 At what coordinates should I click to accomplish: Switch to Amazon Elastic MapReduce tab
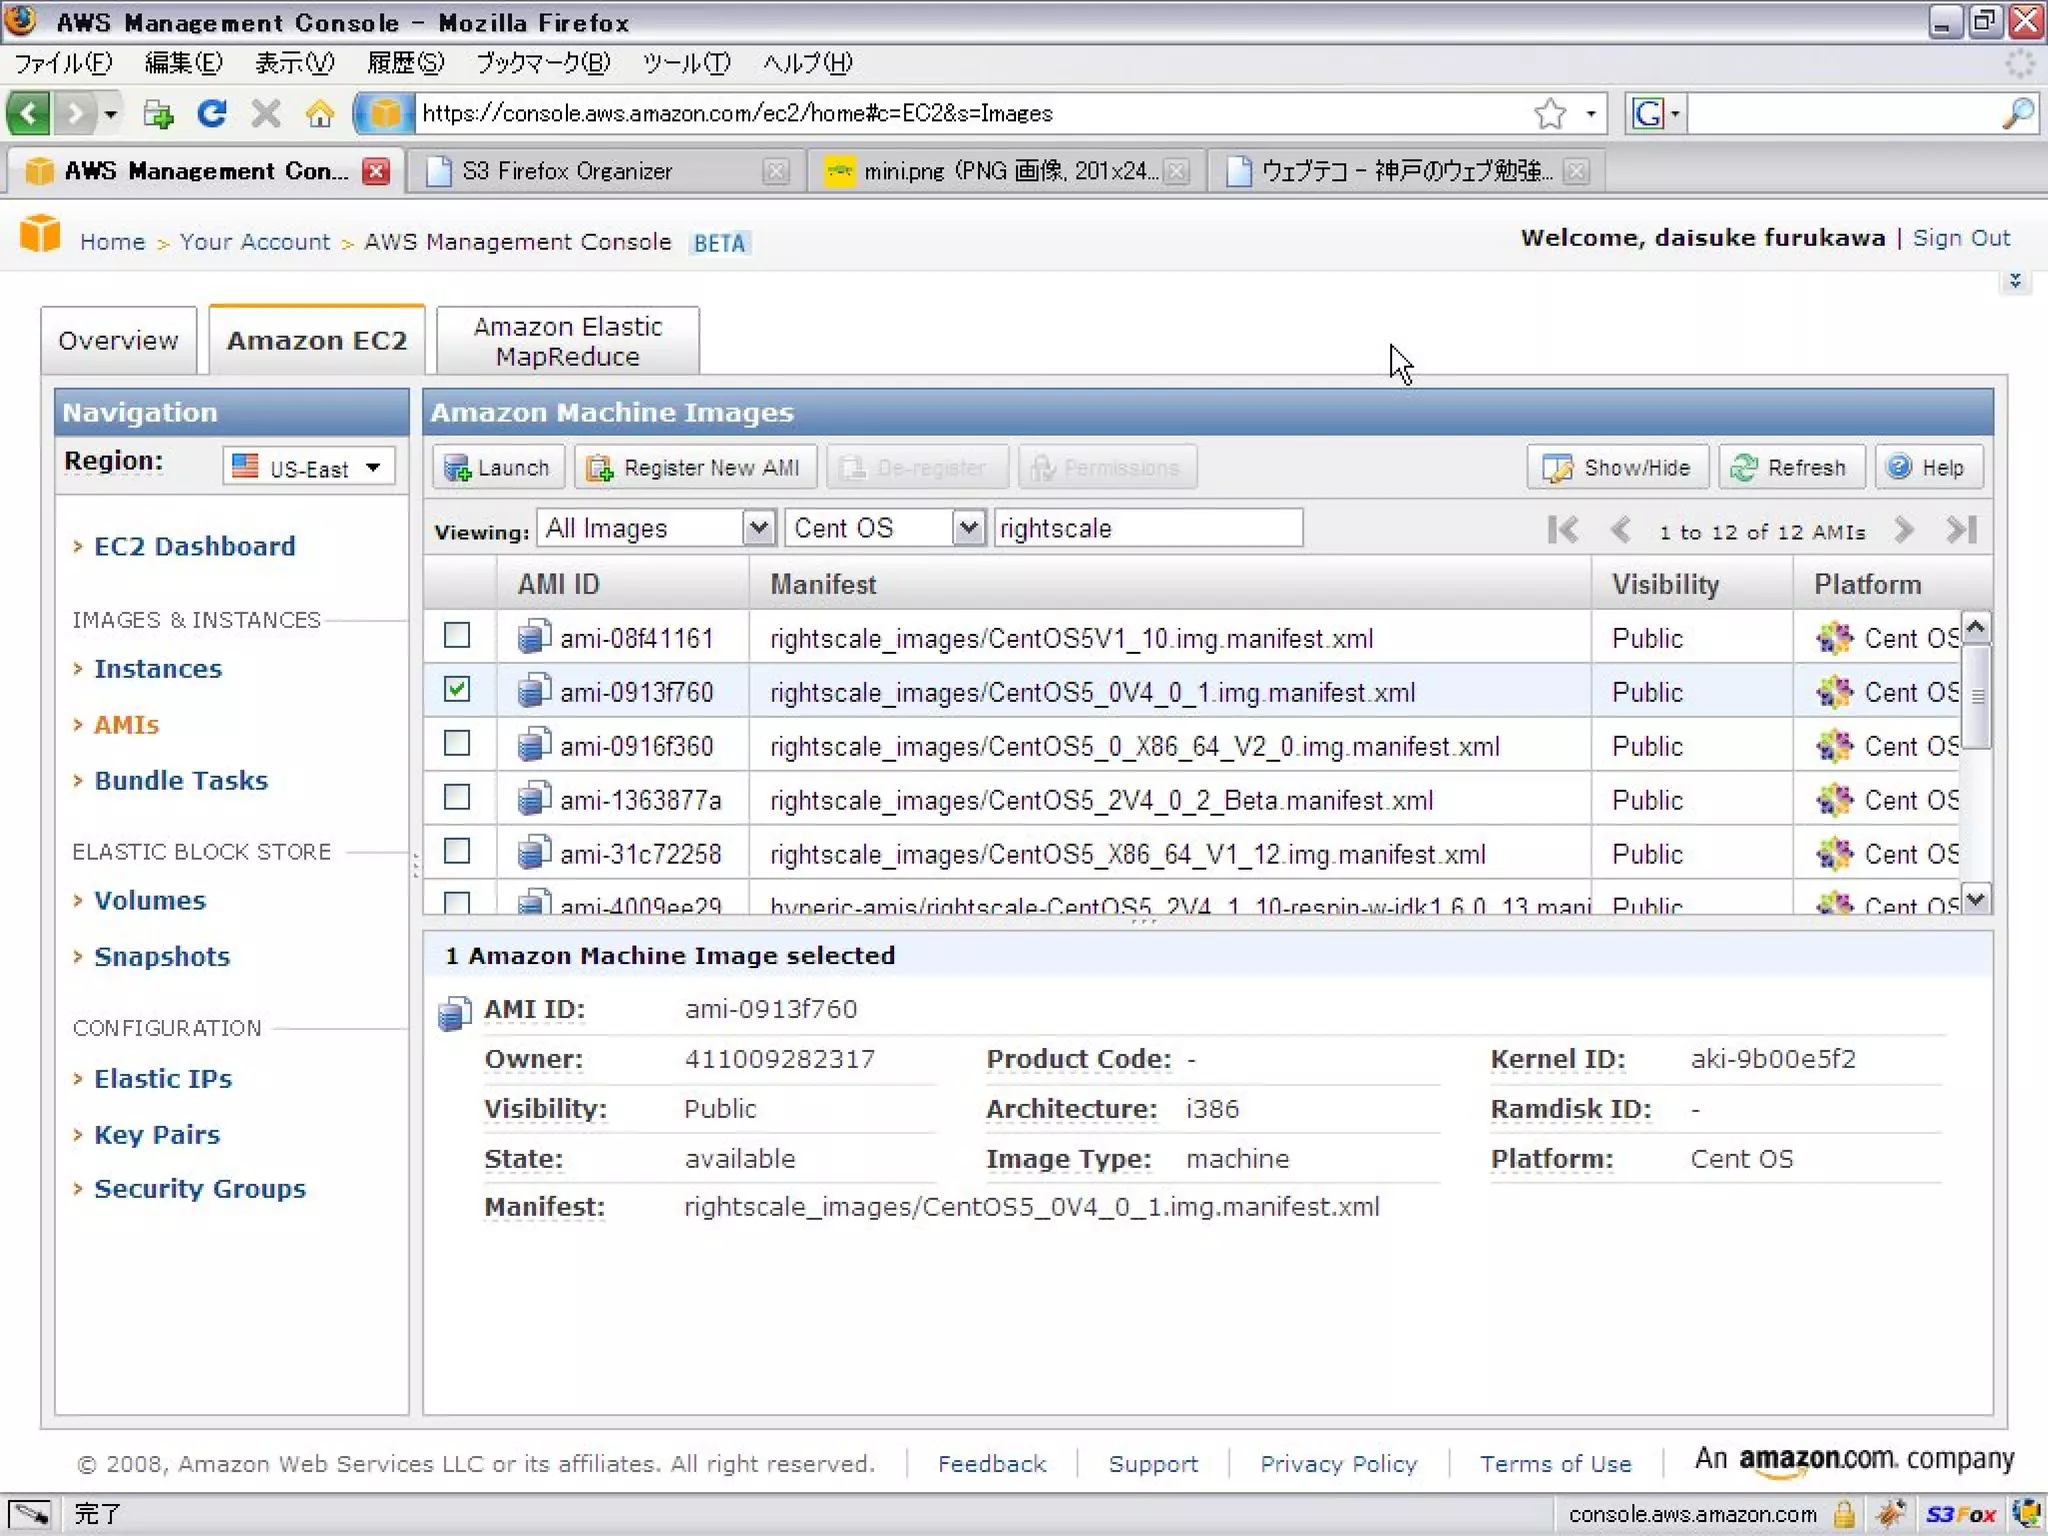coord(567,341)
